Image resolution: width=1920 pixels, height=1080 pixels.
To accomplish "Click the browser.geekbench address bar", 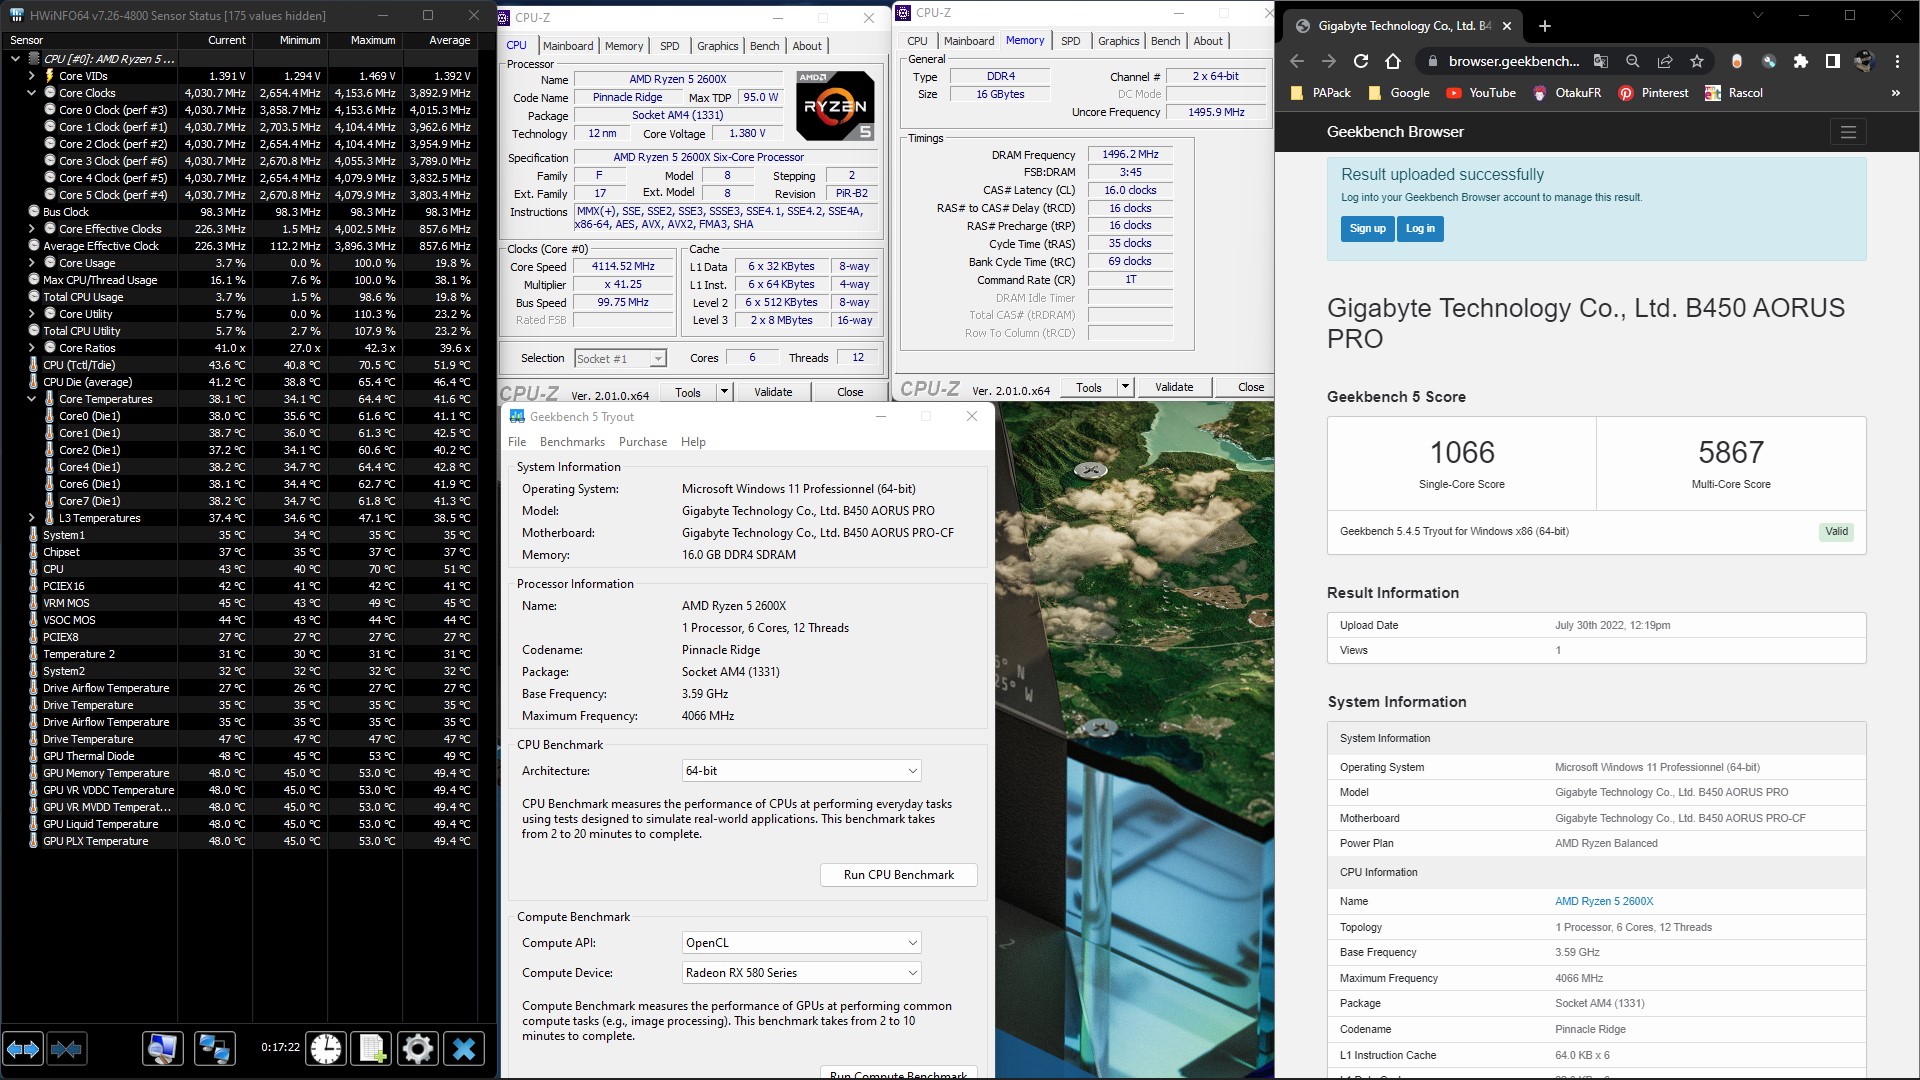I will [1514, 61].
